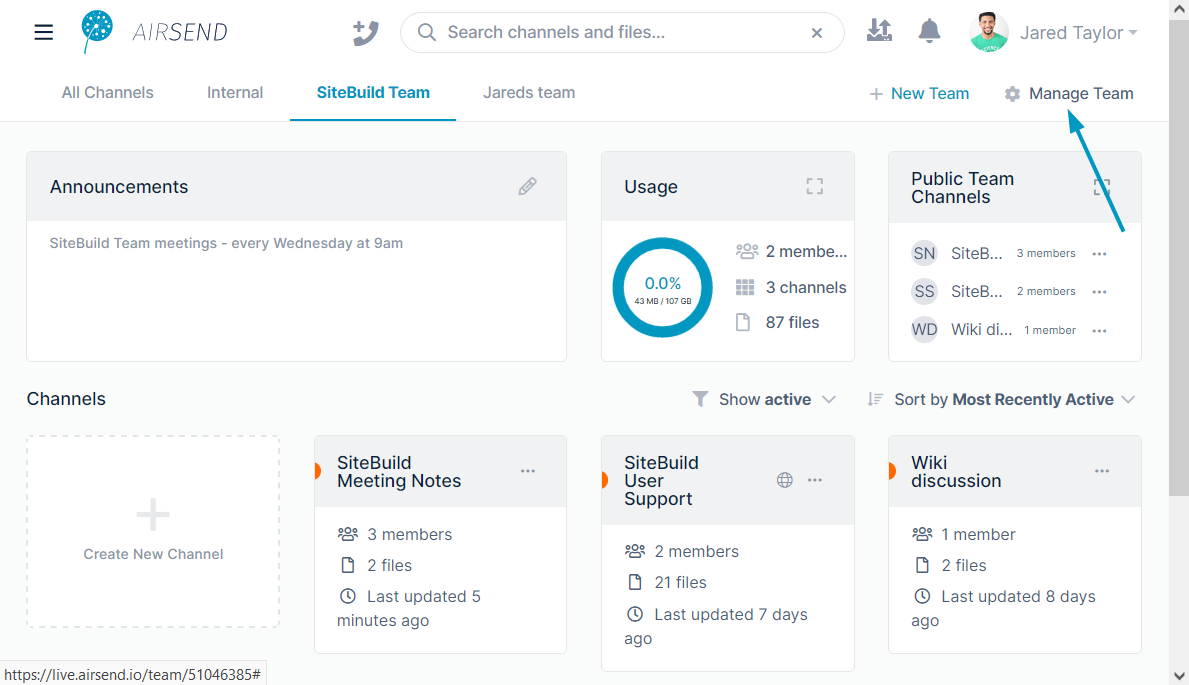Open the Wiki discussion channel card
This screenshot has height=685, width=1189.
pyautogui.click(x=956, y=472)
